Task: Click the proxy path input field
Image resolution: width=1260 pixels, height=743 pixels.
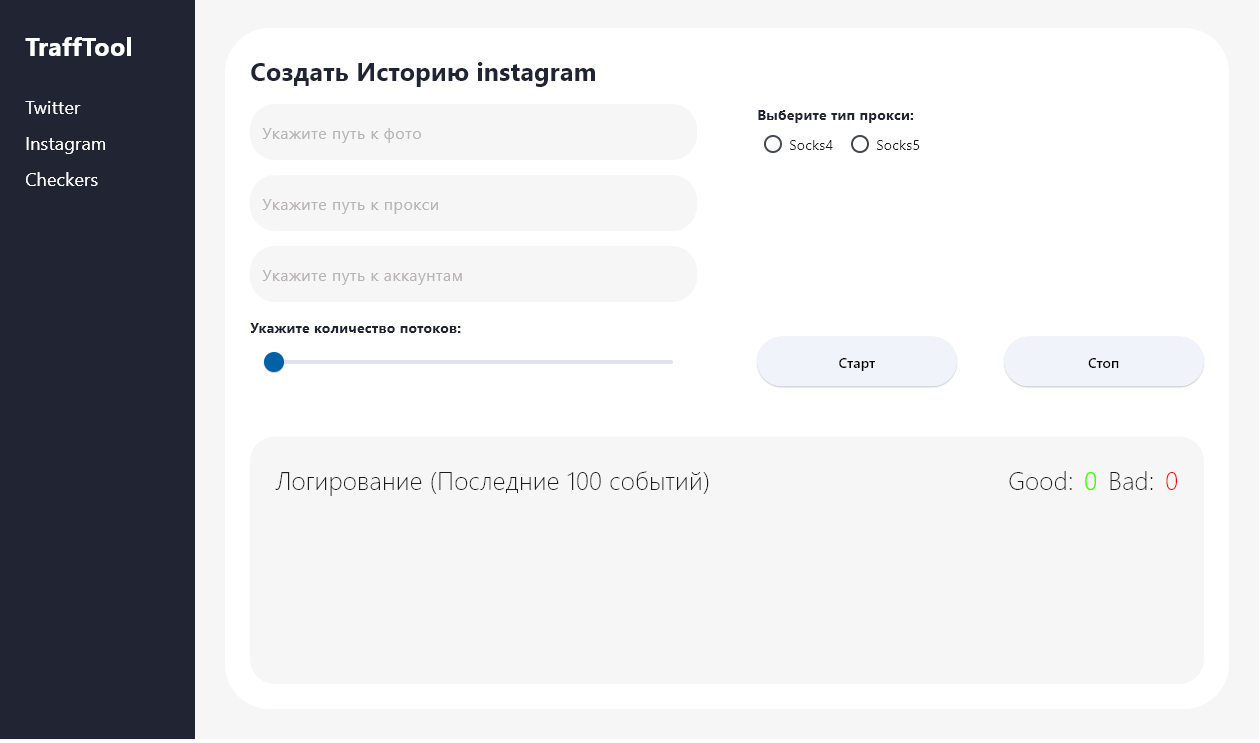Action: tap(472, 204)
